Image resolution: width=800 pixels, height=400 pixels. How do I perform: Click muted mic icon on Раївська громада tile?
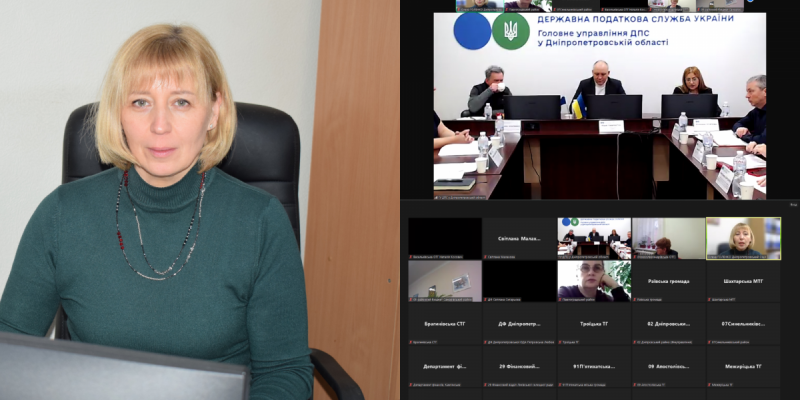(x=636, y=299)
